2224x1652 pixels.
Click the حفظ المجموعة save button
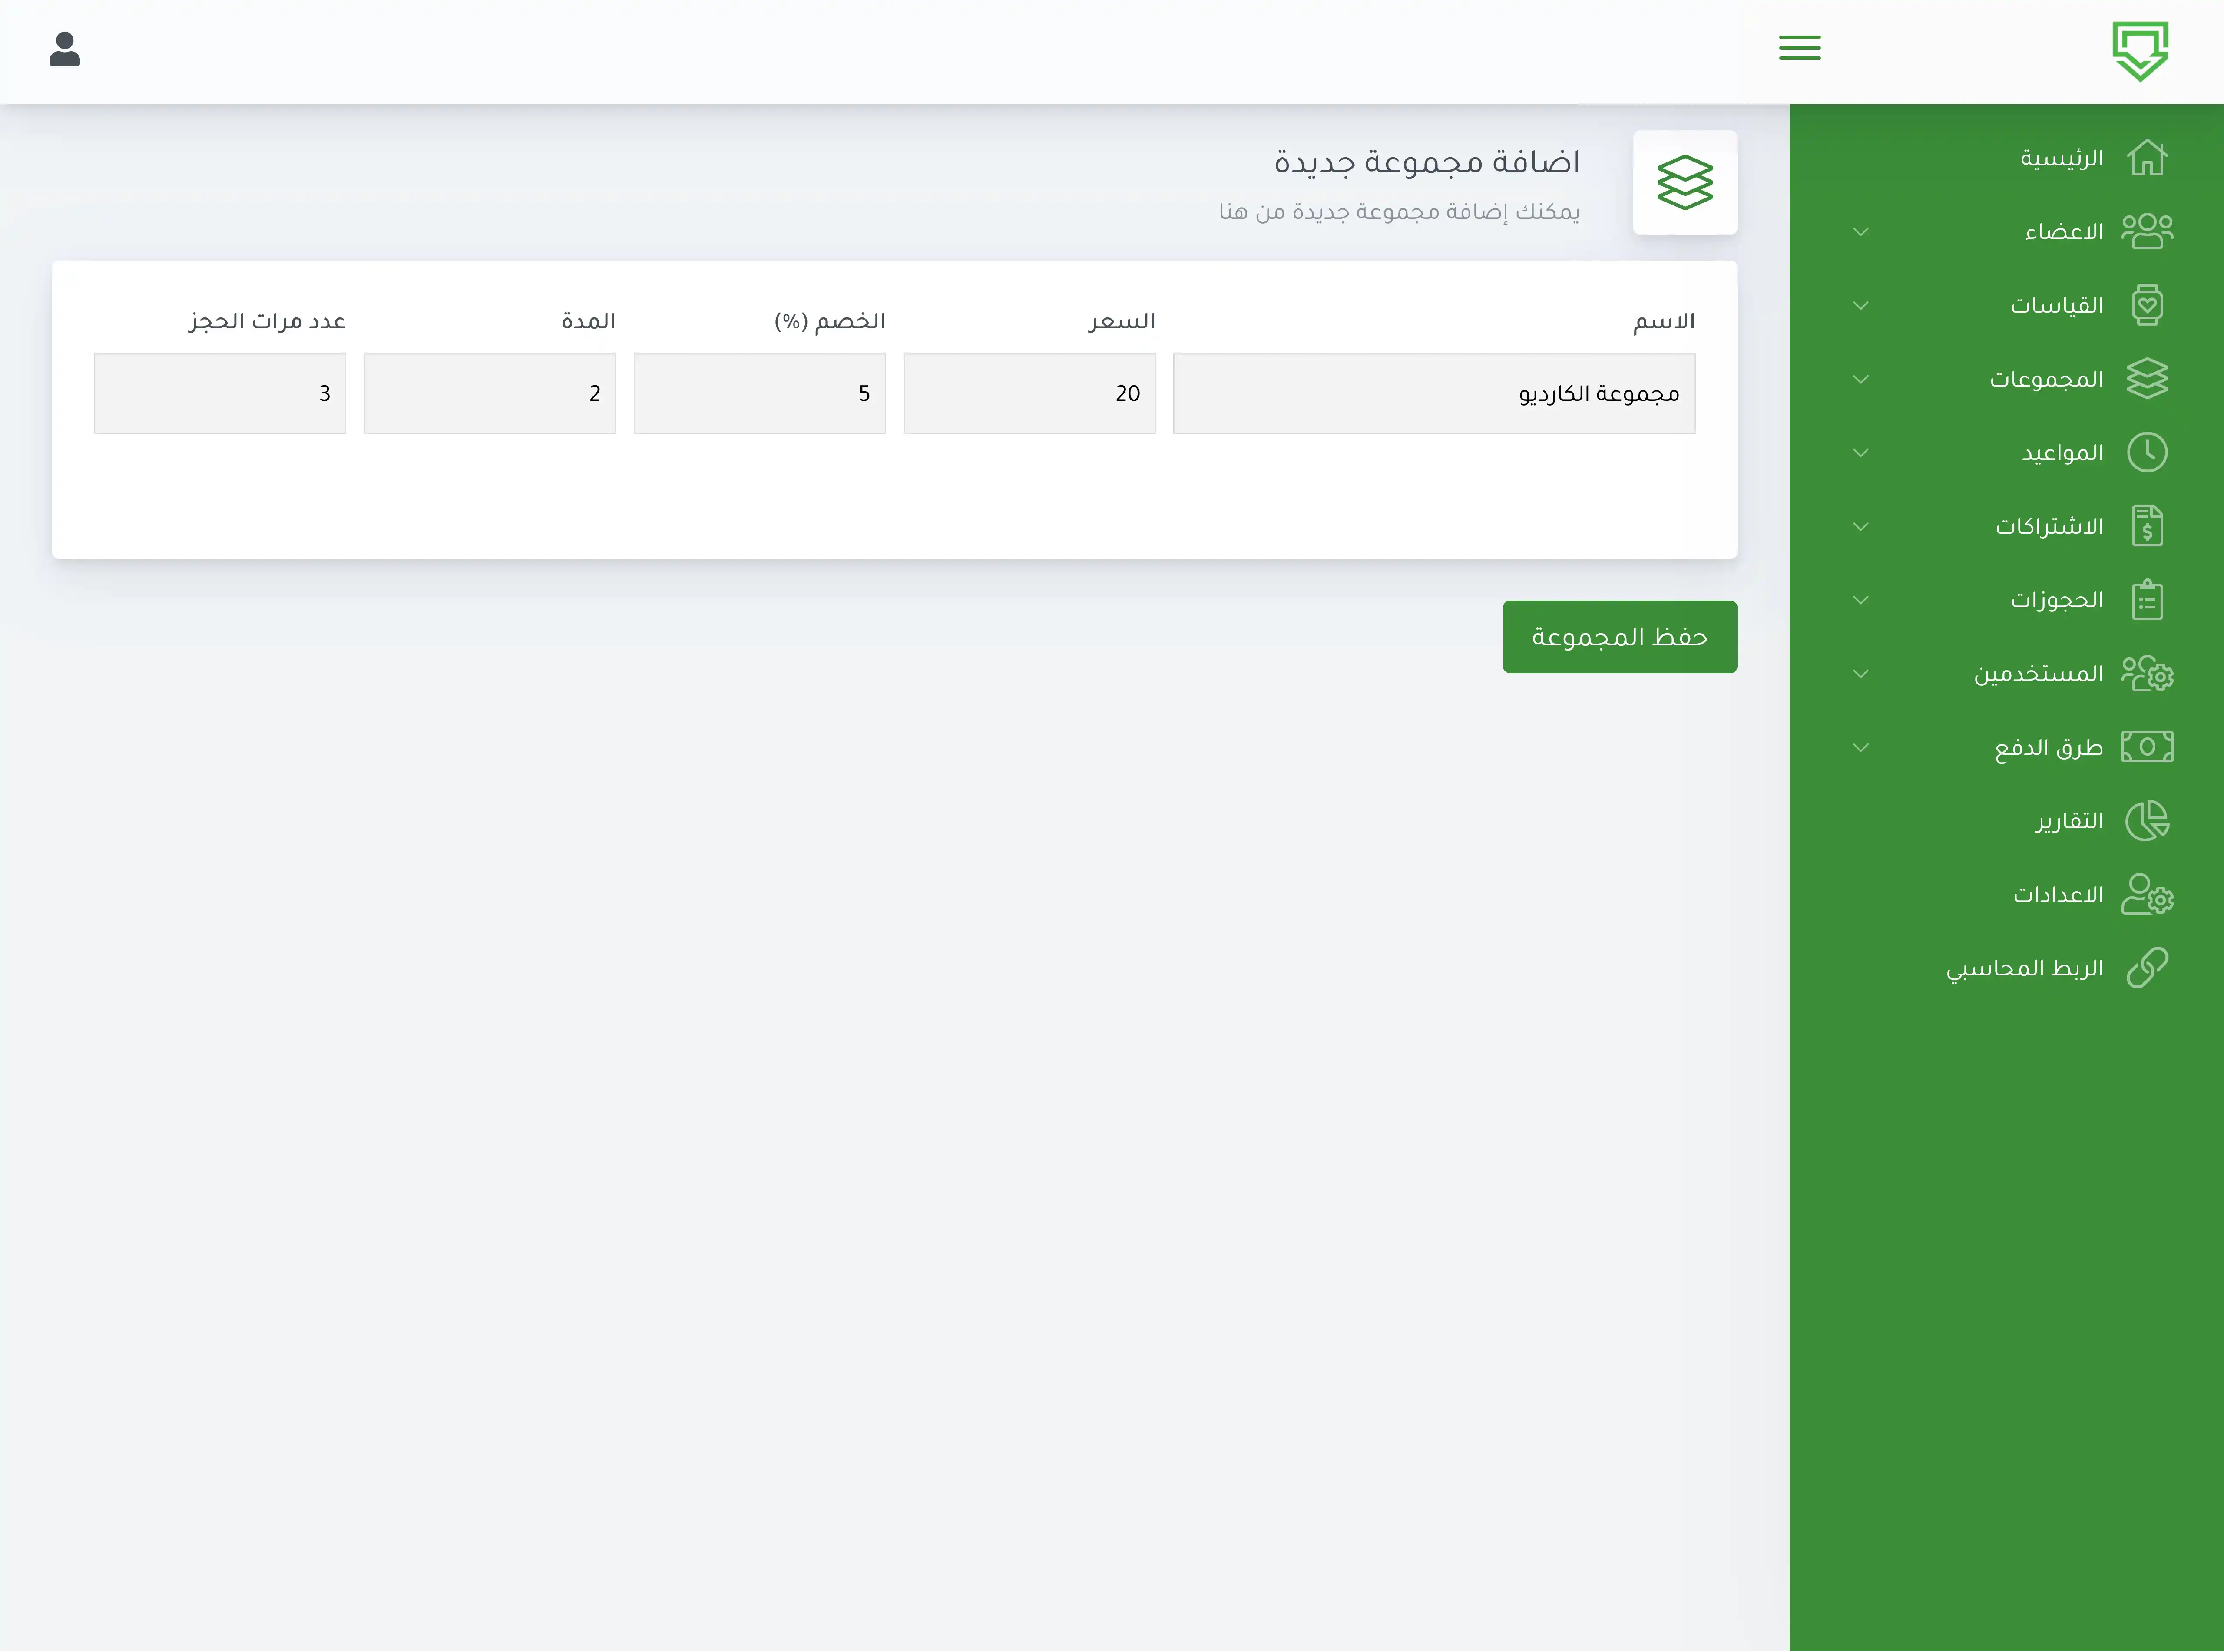coord(1619,637)
